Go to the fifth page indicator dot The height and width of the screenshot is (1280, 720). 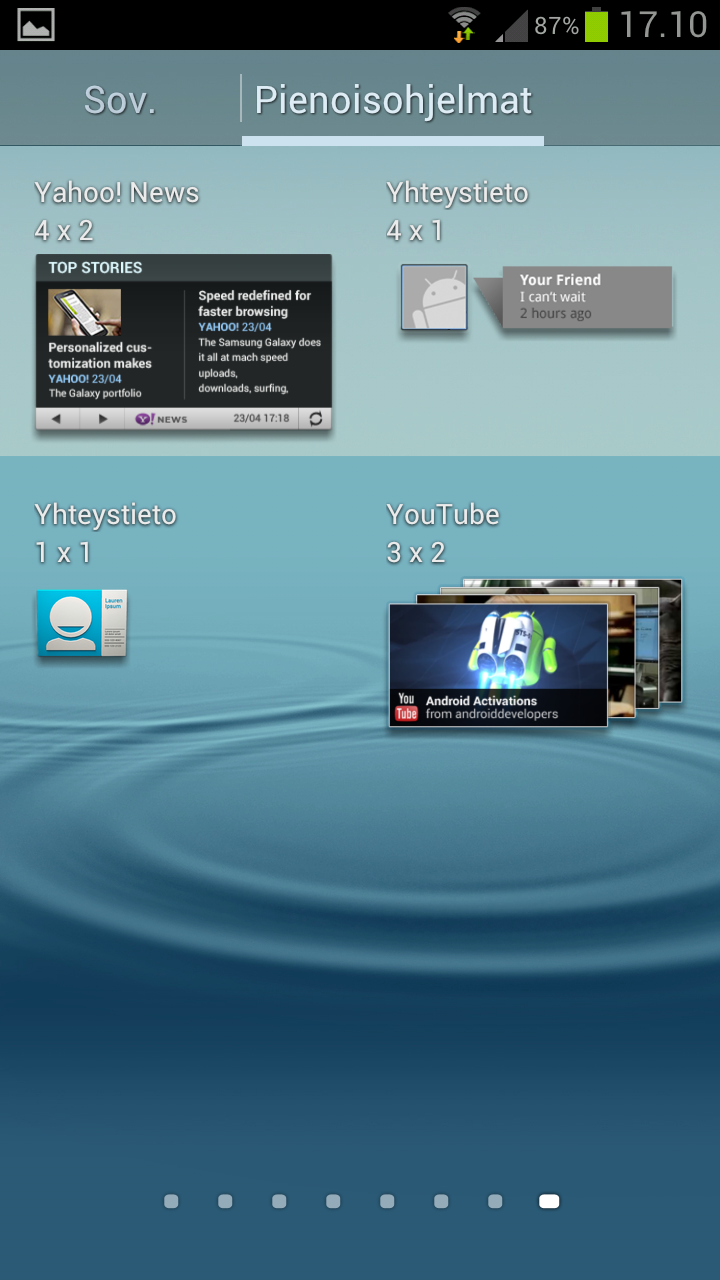(387, 1201)
